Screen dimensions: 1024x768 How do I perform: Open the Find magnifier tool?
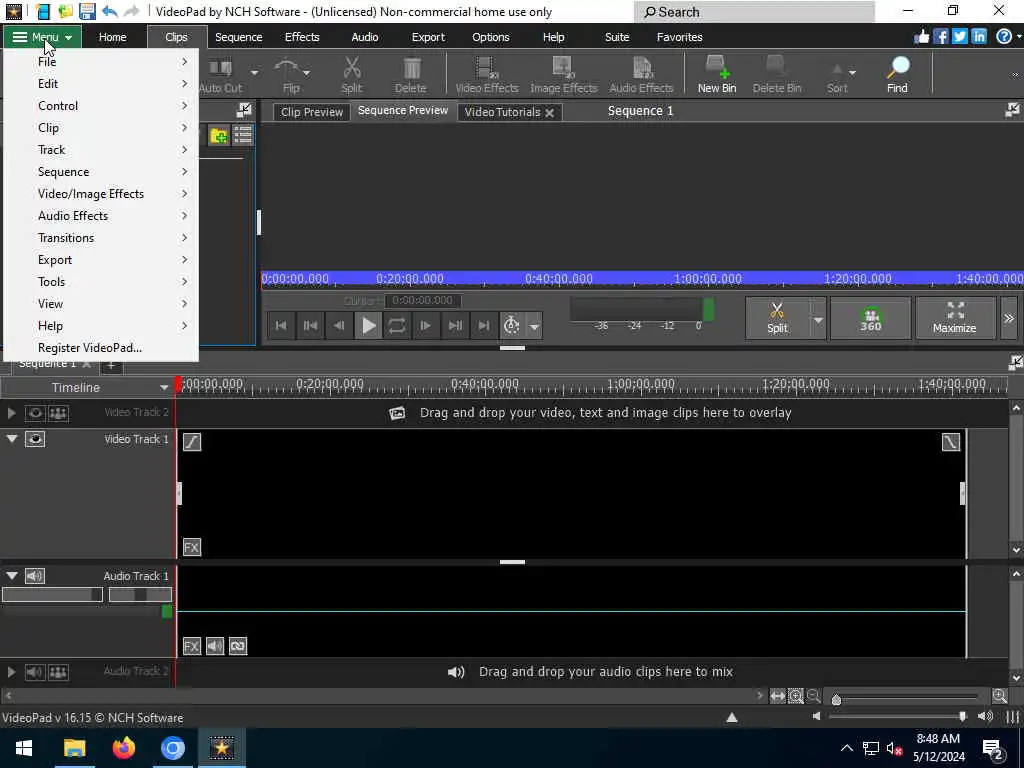[897, 74]
